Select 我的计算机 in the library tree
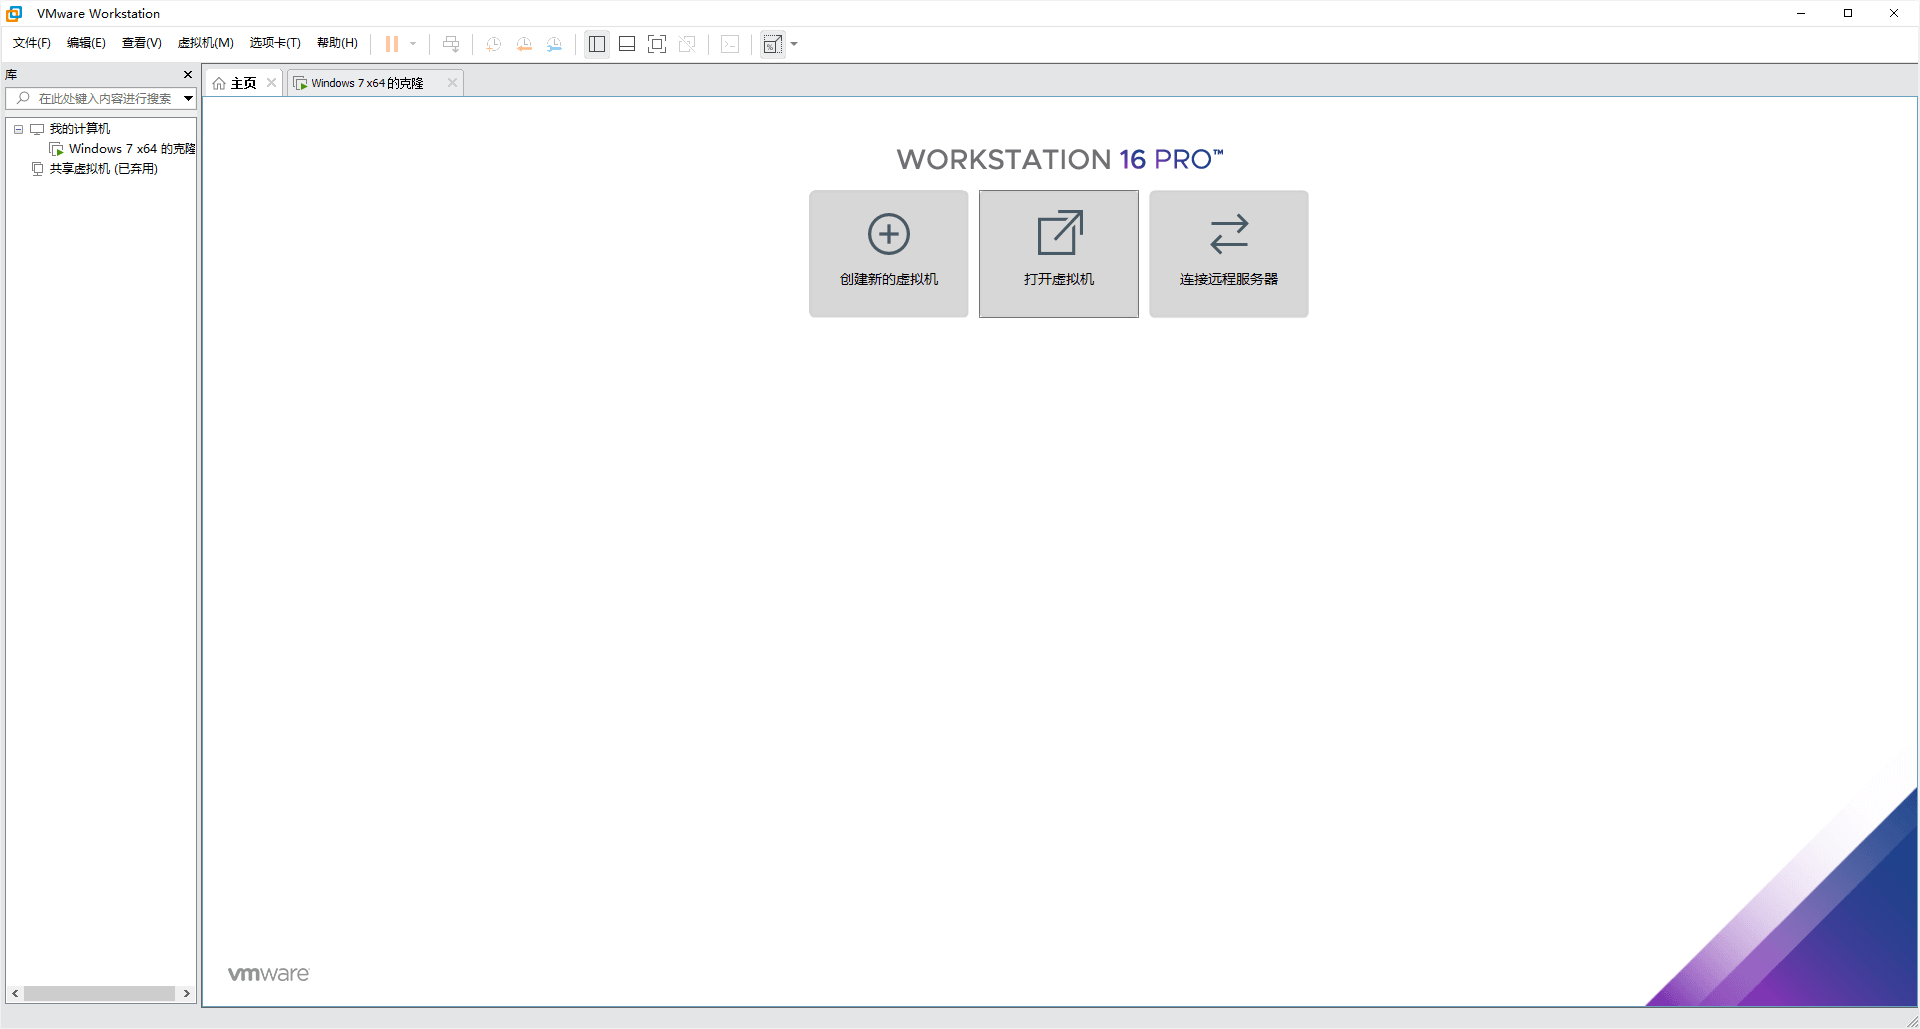 click(80, 129)
